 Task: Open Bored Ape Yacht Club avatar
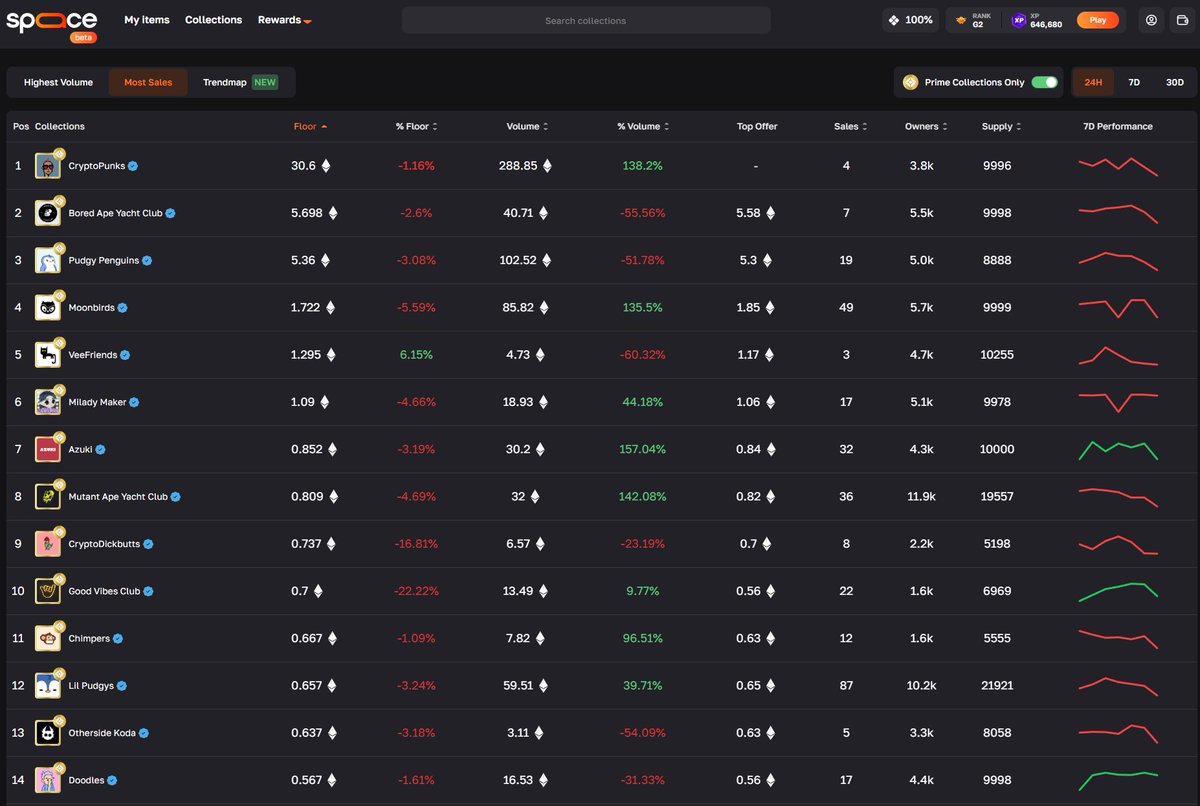[48, 213]
